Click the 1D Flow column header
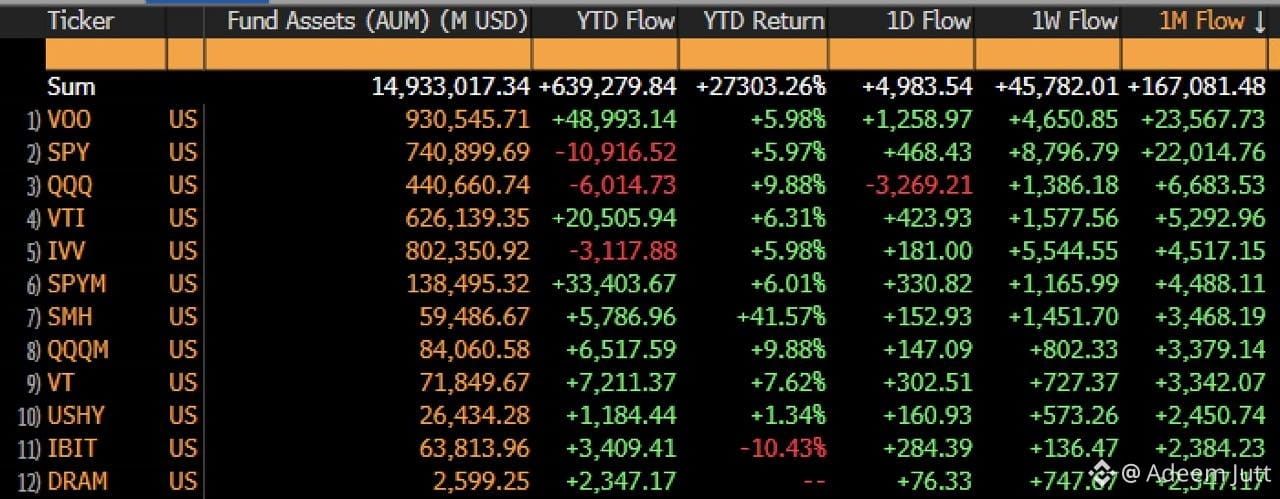Viewport: 1280px width, 499px height. (926, 21)
